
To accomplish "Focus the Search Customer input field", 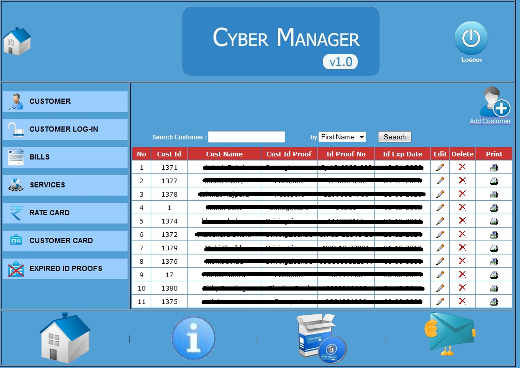I will coord(246,137).
